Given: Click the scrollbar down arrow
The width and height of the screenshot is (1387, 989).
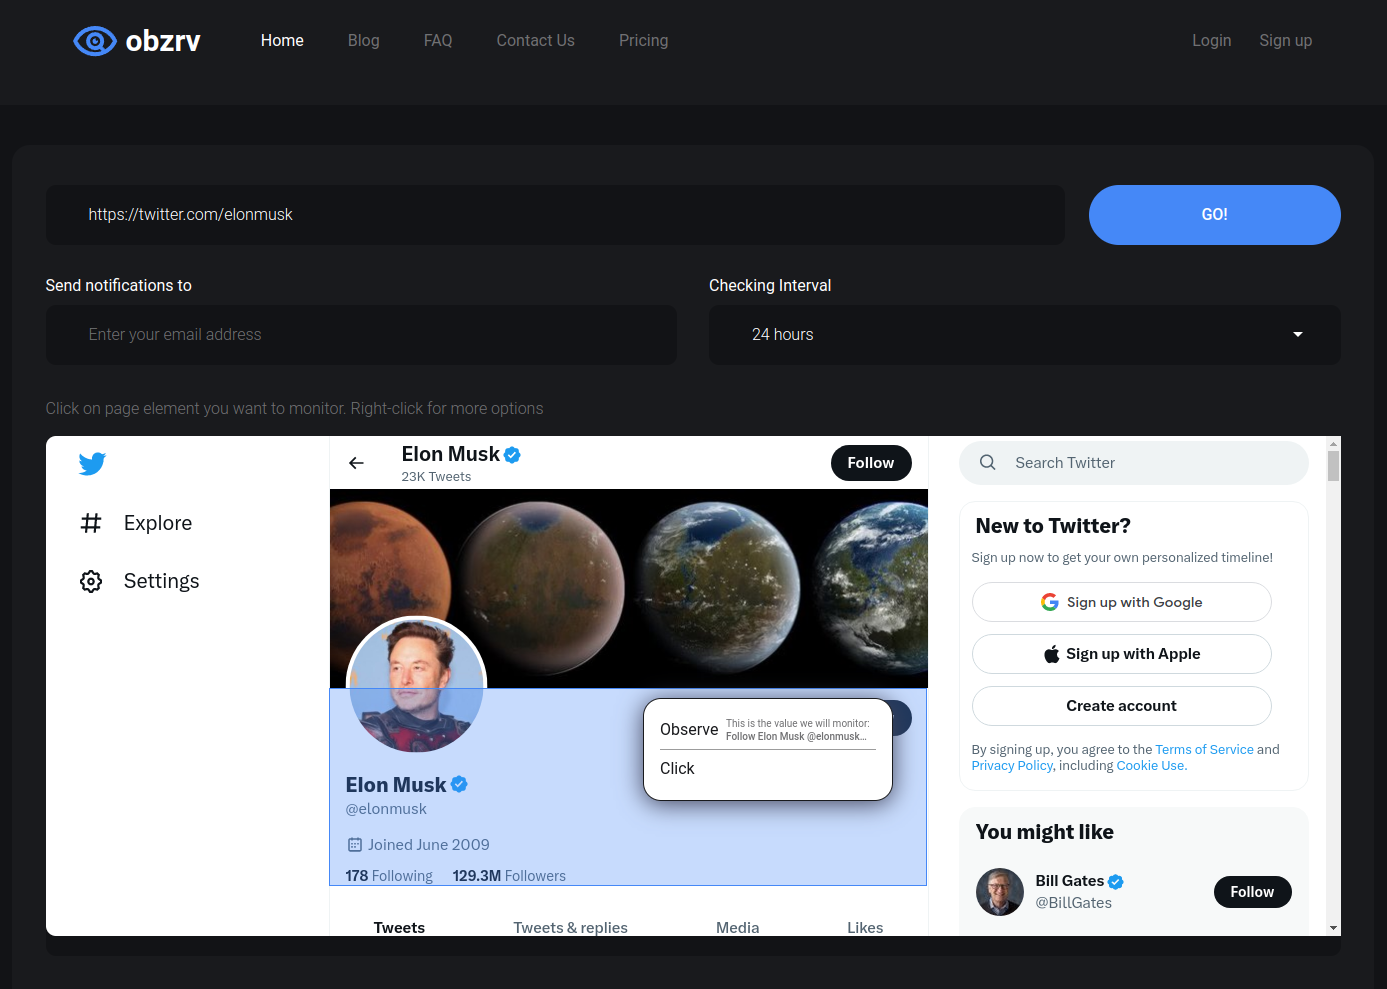Looking at the screenshot, I should pyautogui.click(x=1333, y=928).
